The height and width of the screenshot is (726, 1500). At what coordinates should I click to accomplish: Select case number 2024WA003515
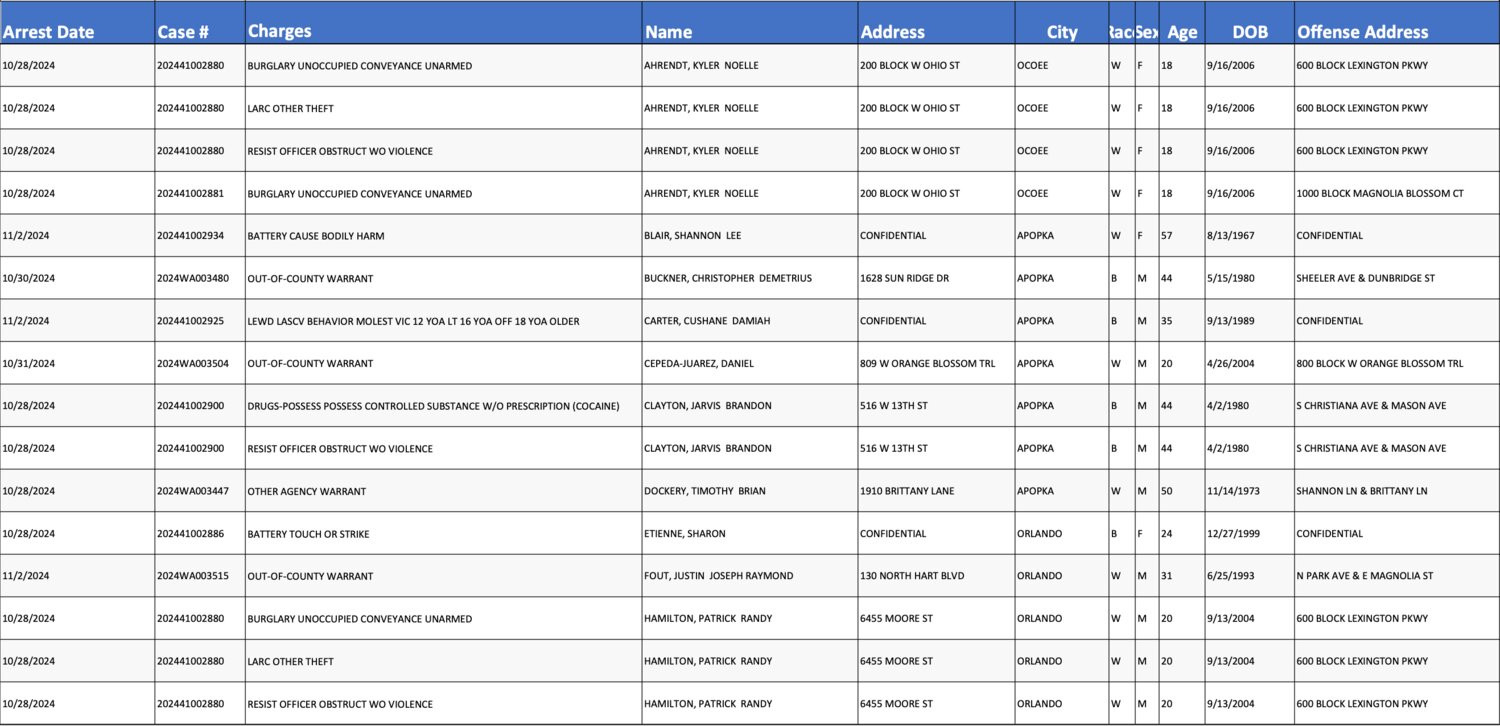[200, 576]
